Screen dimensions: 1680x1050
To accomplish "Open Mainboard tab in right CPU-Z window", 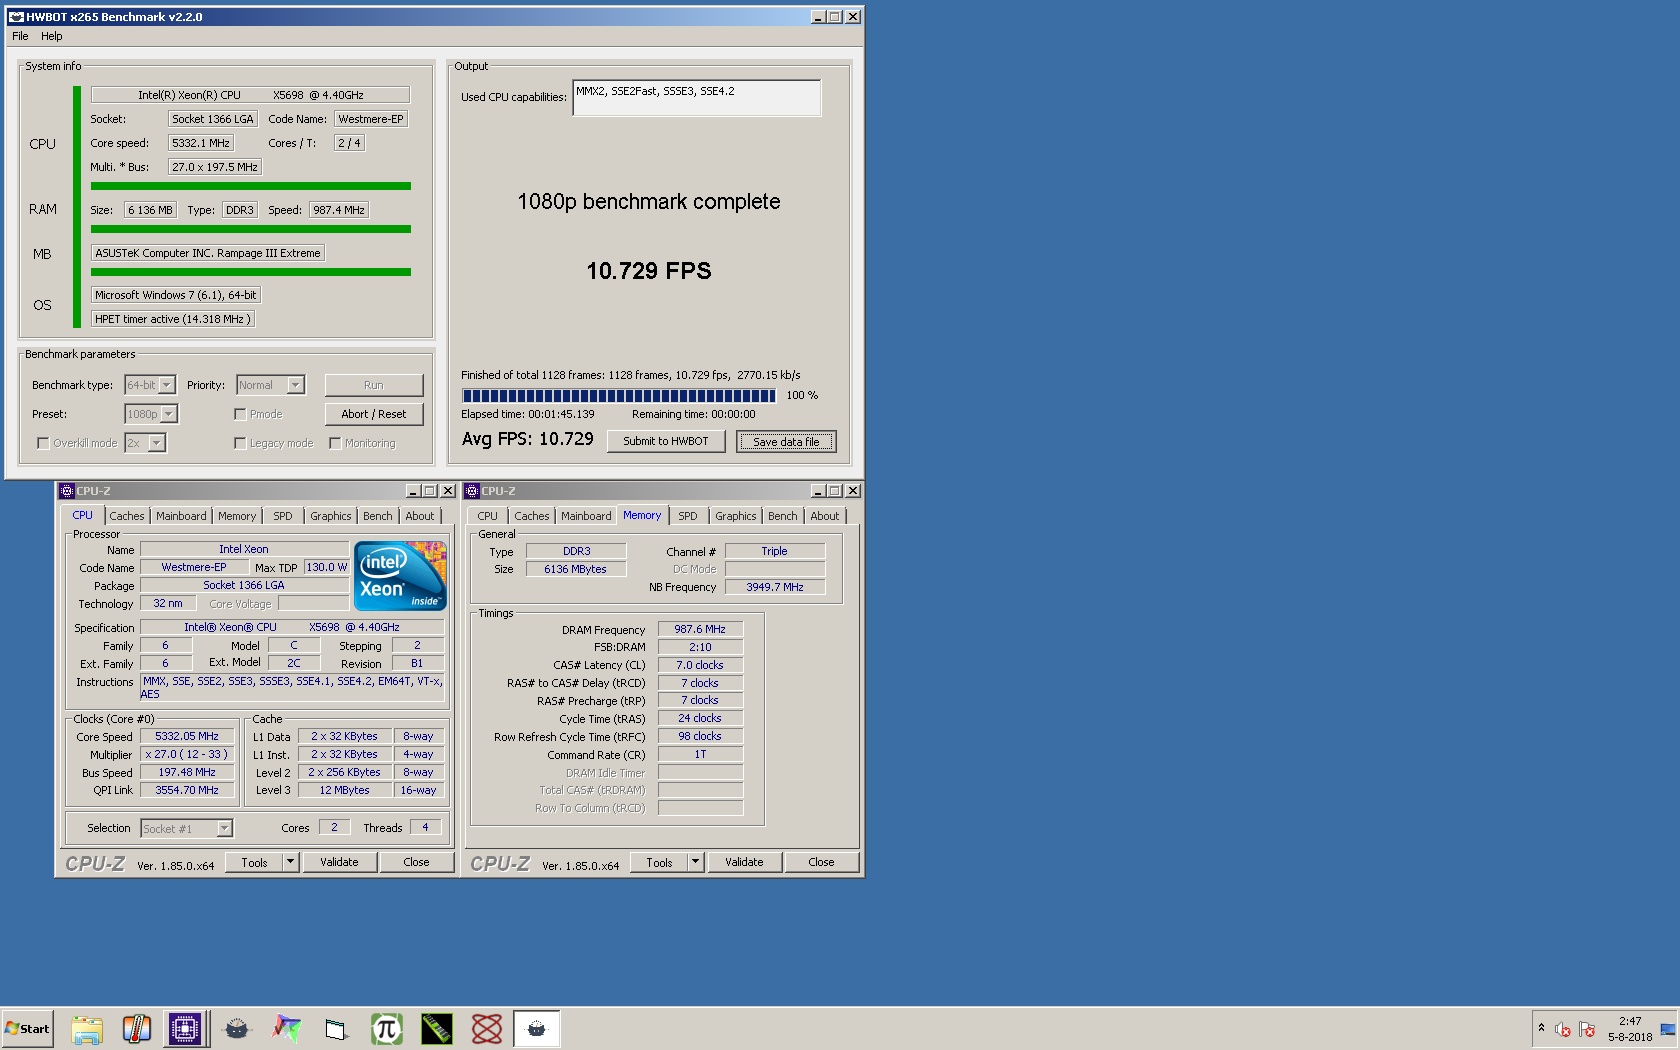I will tap(586, 516).
